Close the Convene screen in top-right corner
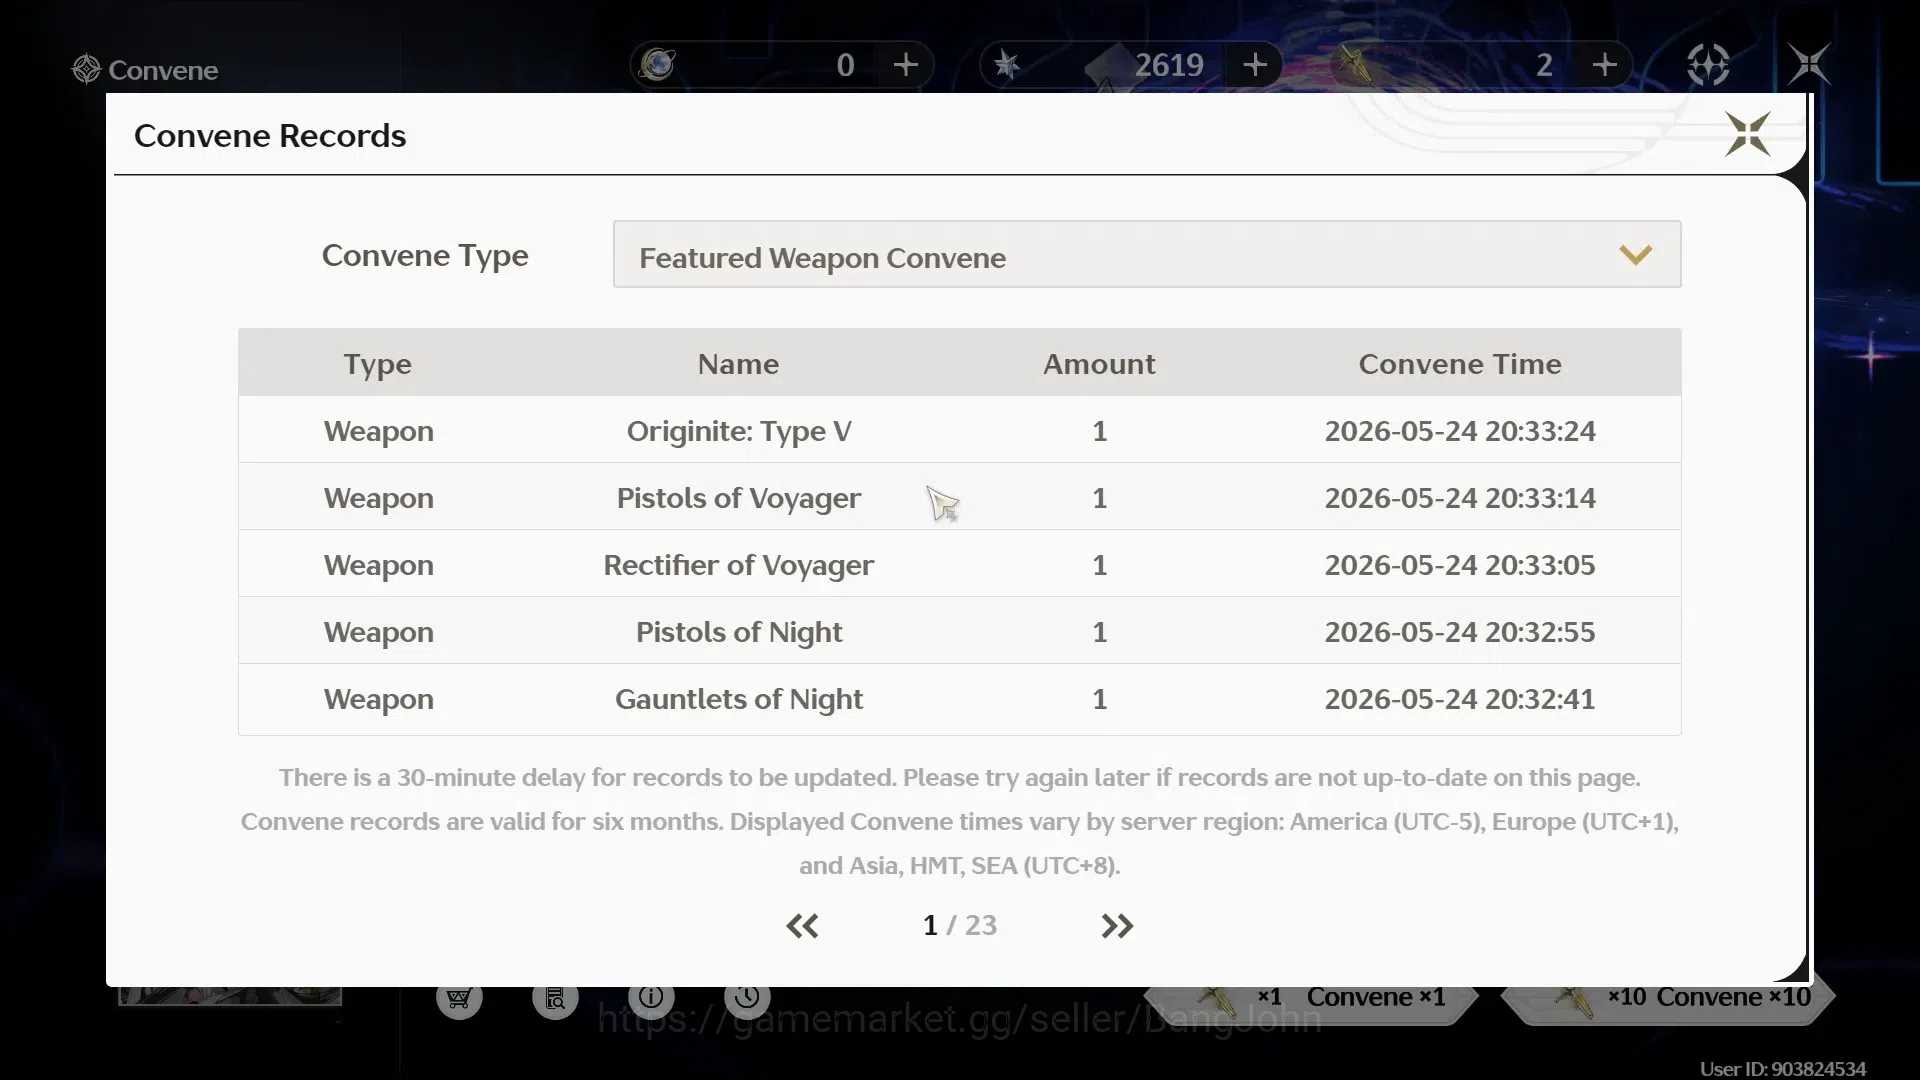This screenshot has width=1920, height=1080. 1809,65
